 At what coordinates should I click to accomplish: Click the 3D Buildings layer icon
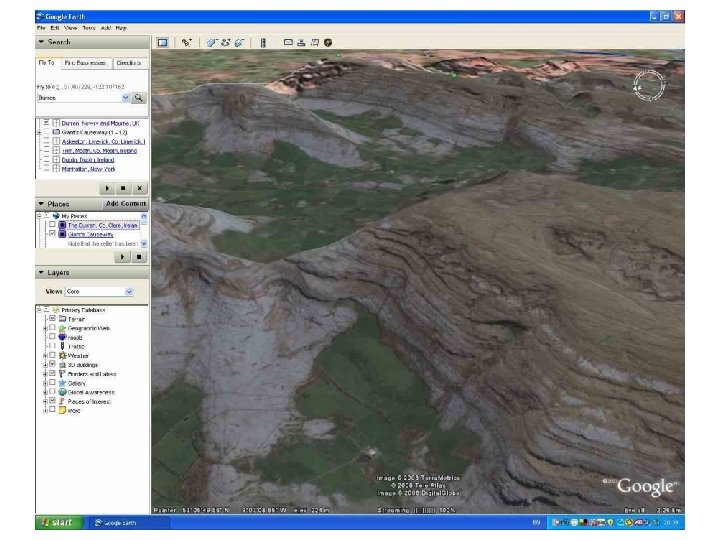(63, 365)
